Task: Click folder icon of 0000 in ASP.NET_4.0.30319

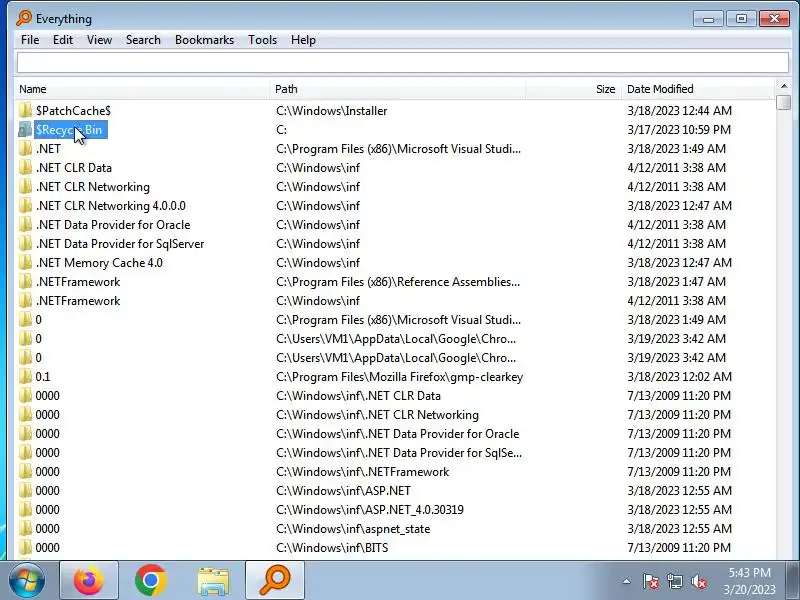Action: [x=25, y=510]
